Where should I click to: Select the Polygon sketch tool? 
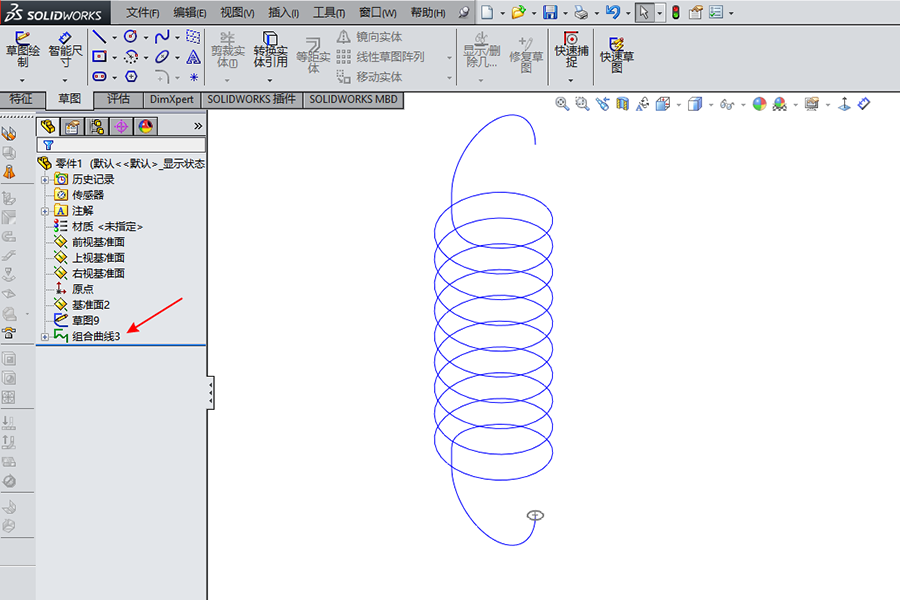click(x=131, y=76)
